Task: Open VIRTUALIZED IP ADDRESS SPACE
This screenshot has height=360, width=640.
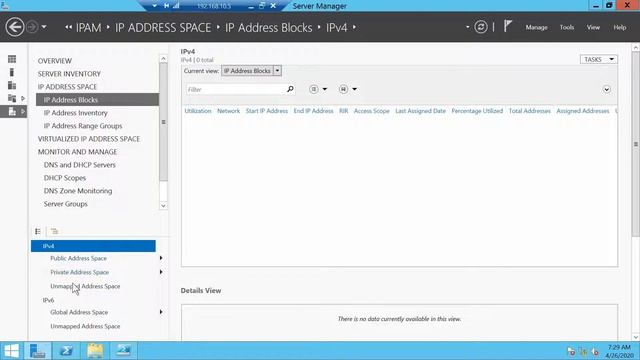Action: [x=89, y=139]
